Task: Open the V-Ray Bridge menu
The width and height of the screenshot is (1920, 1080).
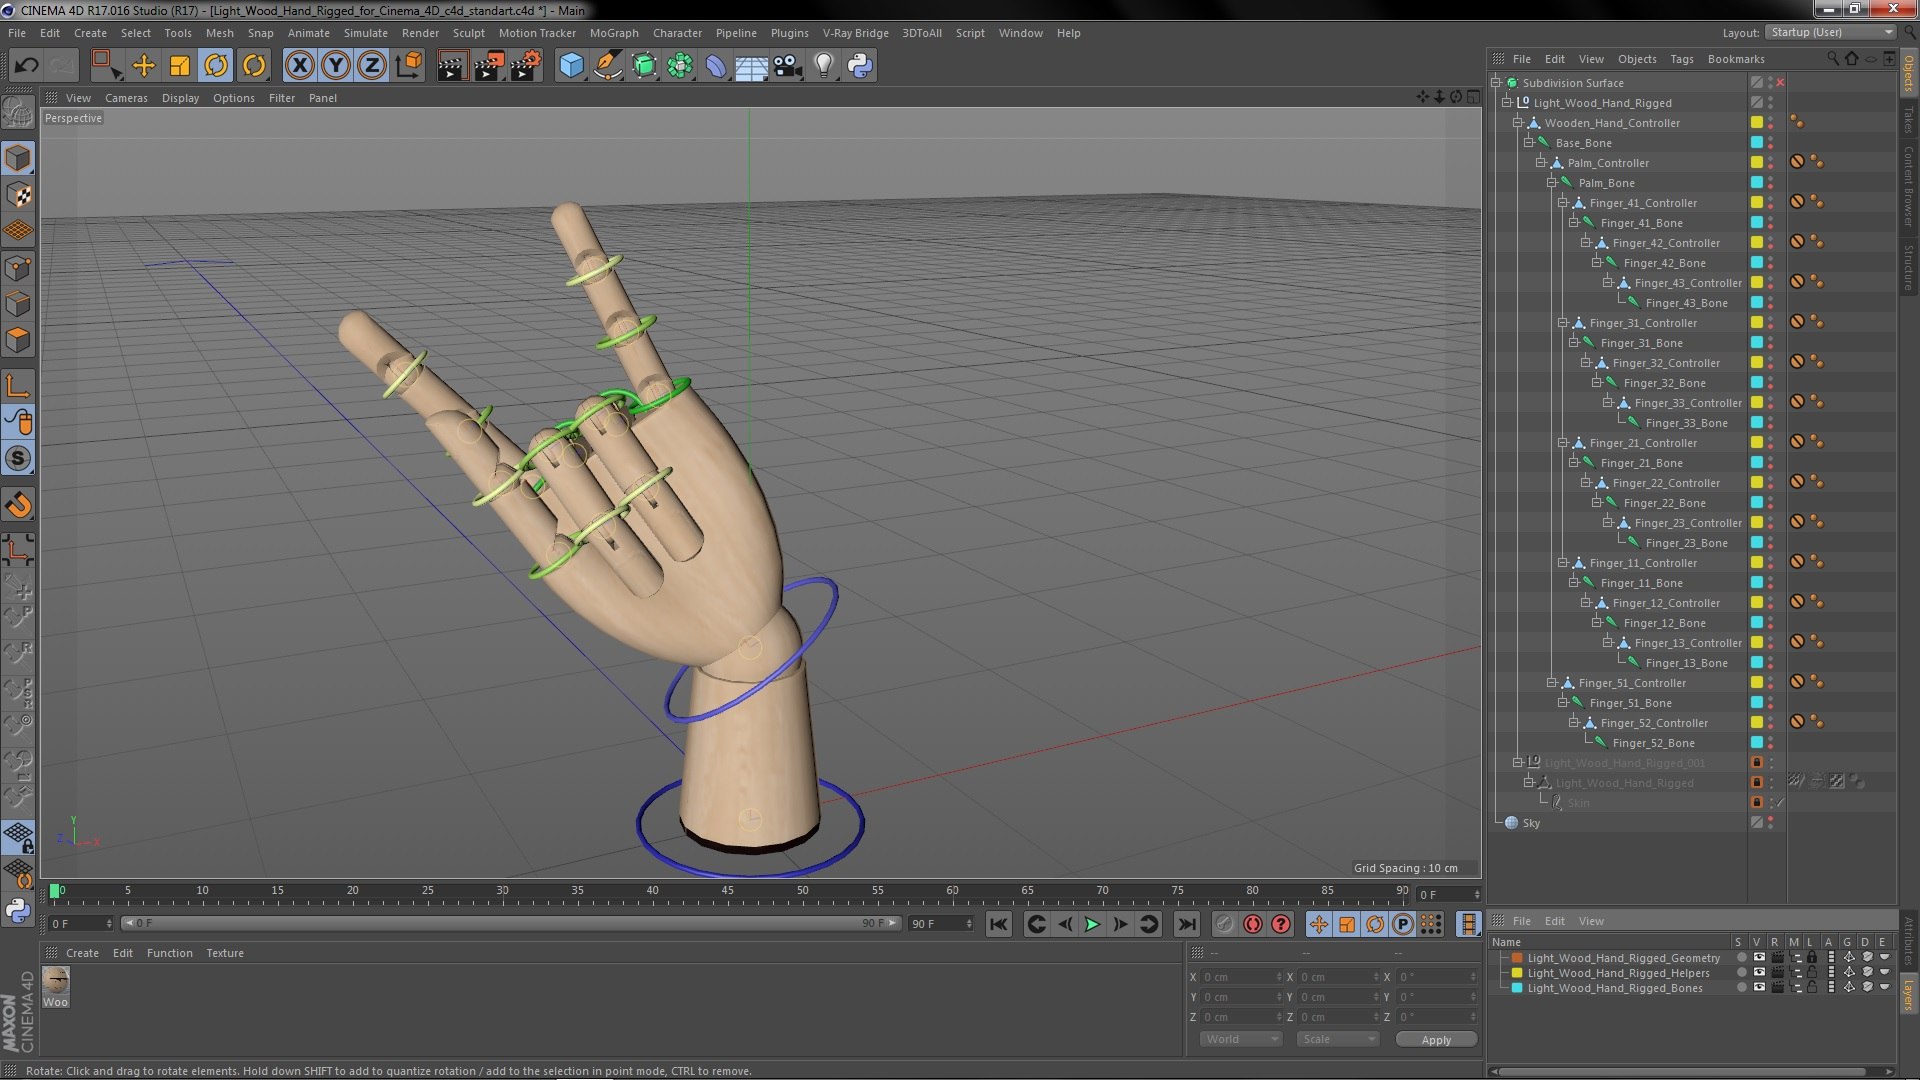Action: [x=855, y=33]
